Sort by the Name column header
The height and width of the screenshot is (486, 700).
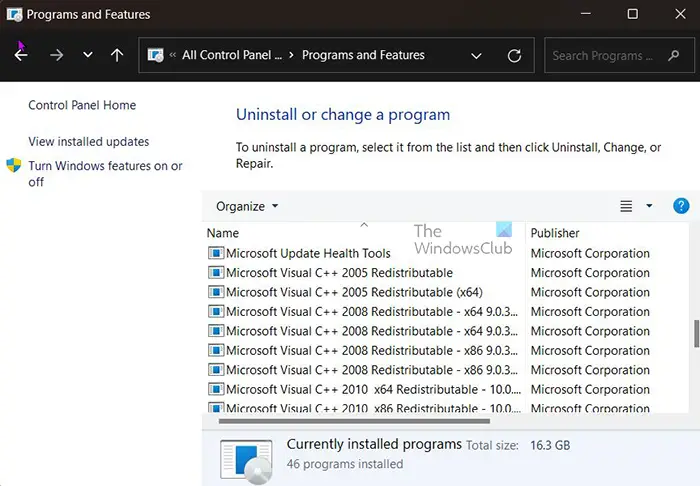tap(223, 233)
